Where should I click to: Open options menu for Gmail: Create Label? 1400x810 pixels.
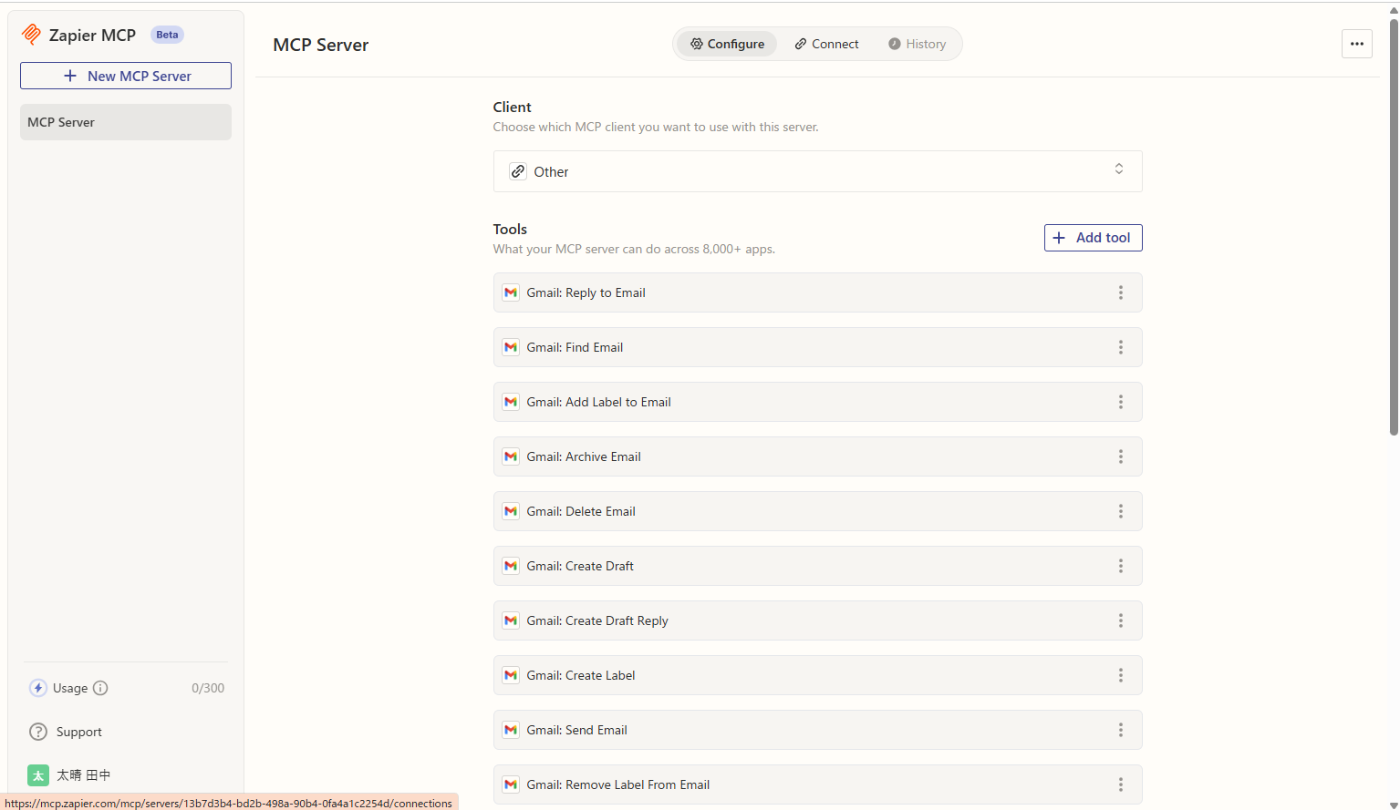click(1121, 675)
